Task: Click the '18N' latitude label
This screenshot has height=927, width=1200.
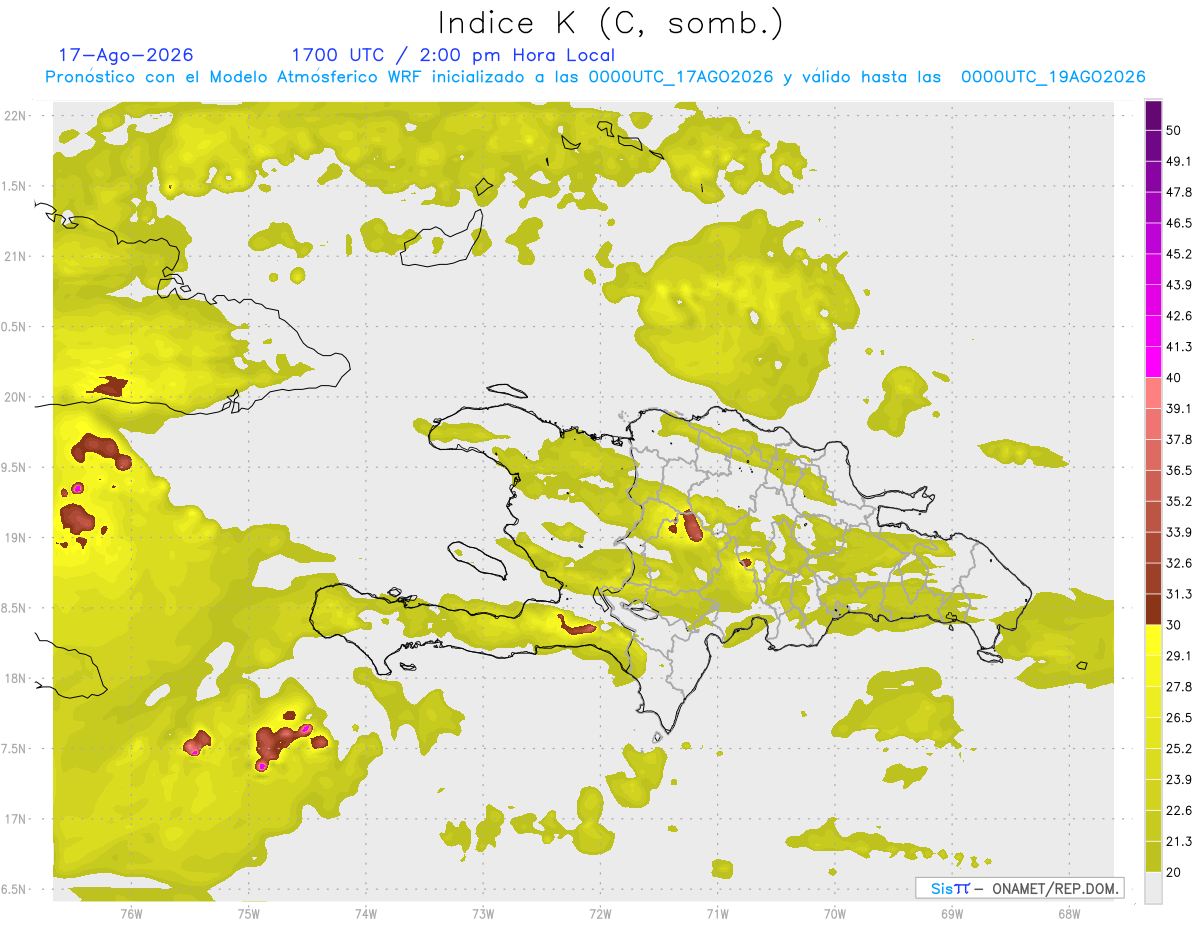Action: pos(15,678)
